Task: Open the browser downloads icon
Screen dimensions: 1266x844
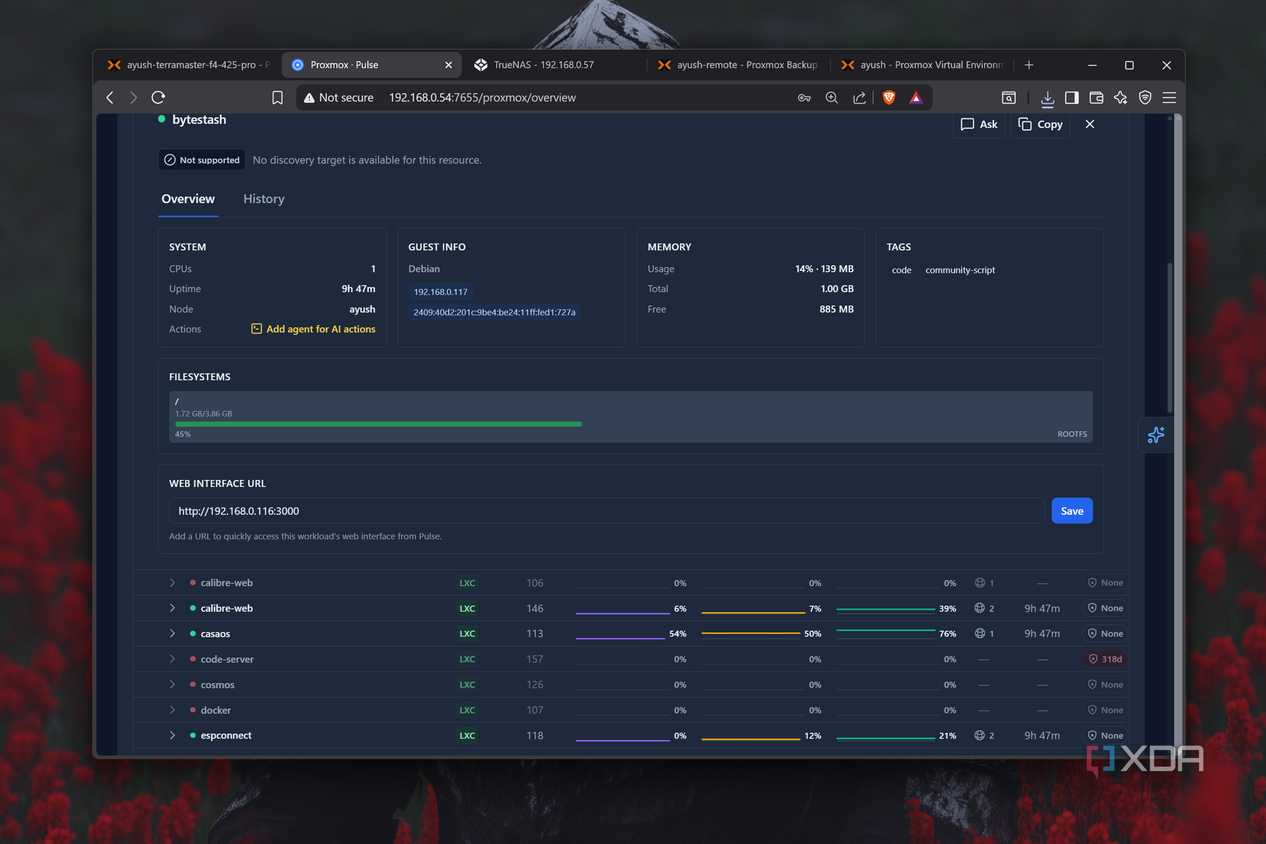Action: pos(1047,98)
